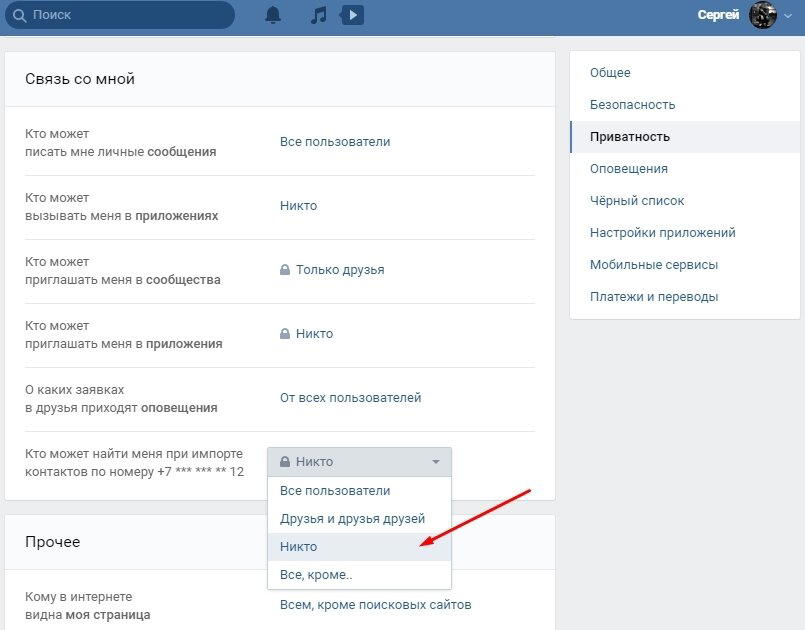Click the Прочее section heading
Image resolution: width=805 pixels, height=630 pixels.
52,542
